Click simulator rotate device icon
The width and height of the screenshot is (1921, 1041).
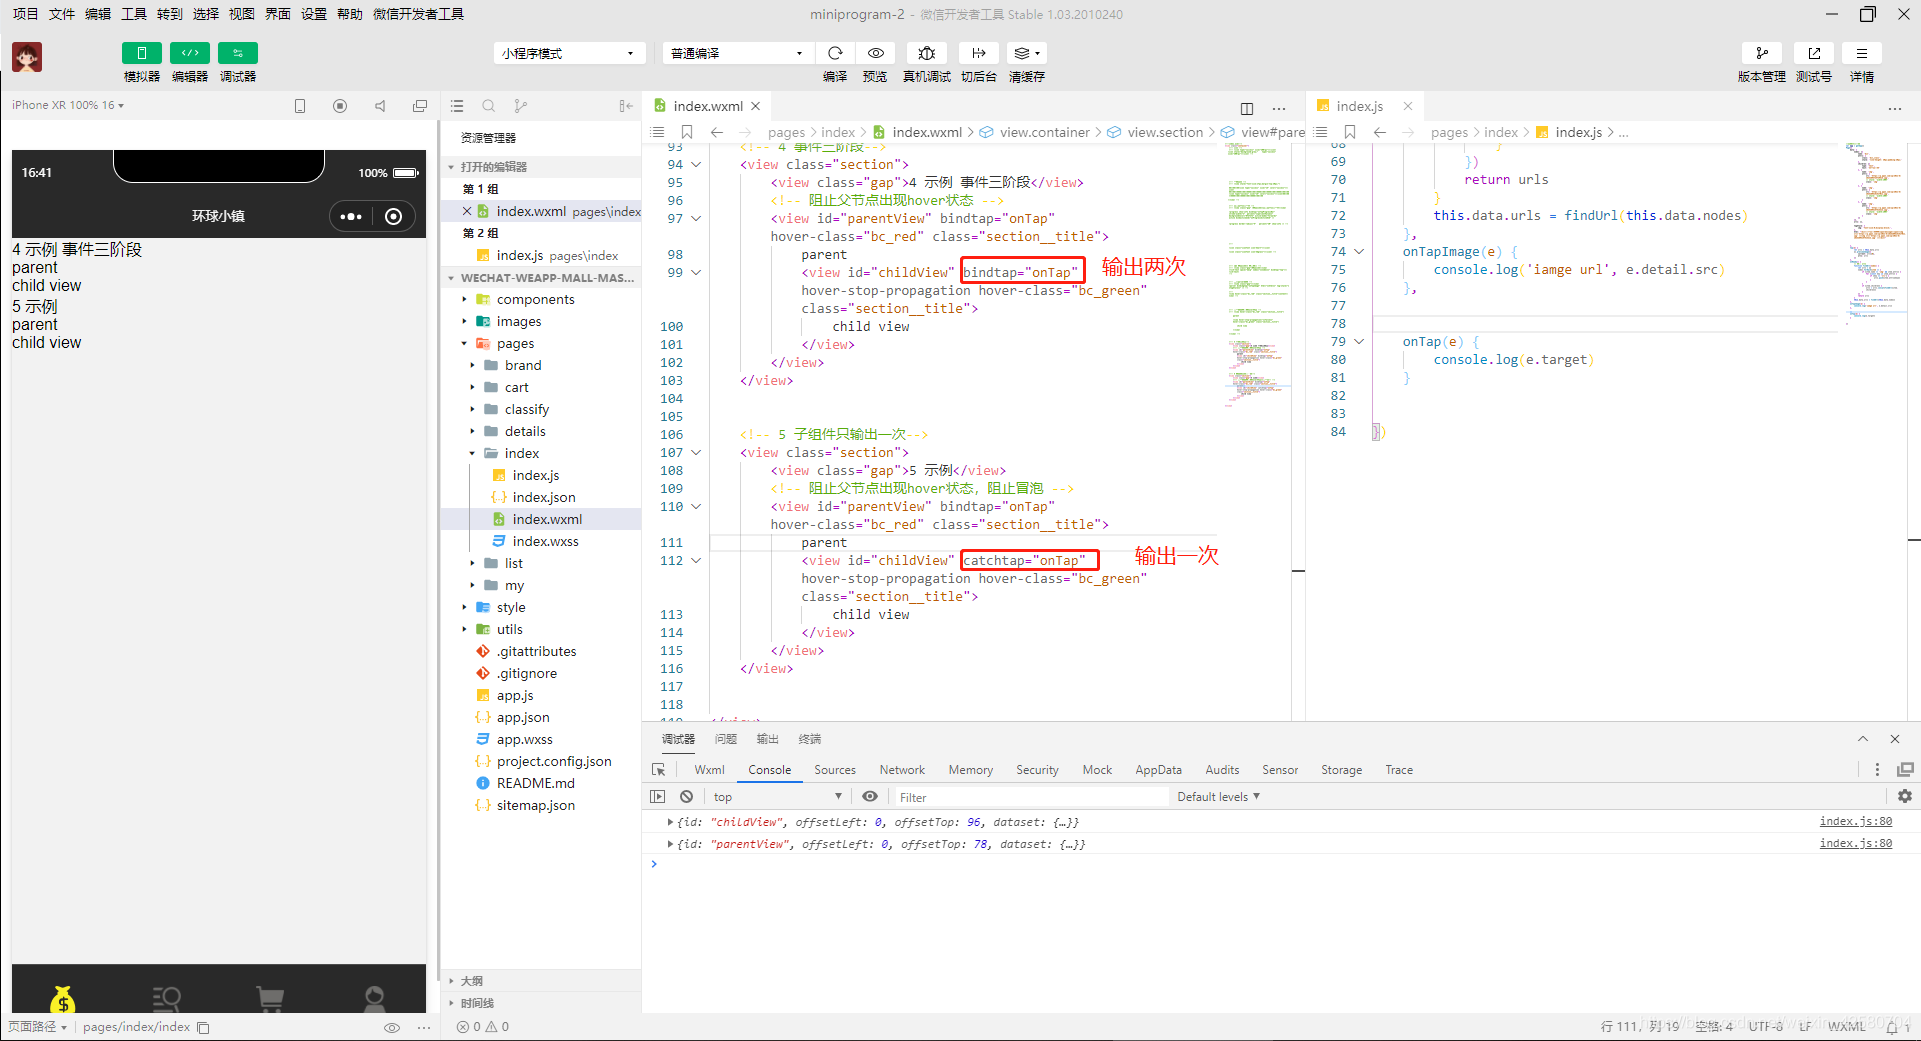(300, 106)
